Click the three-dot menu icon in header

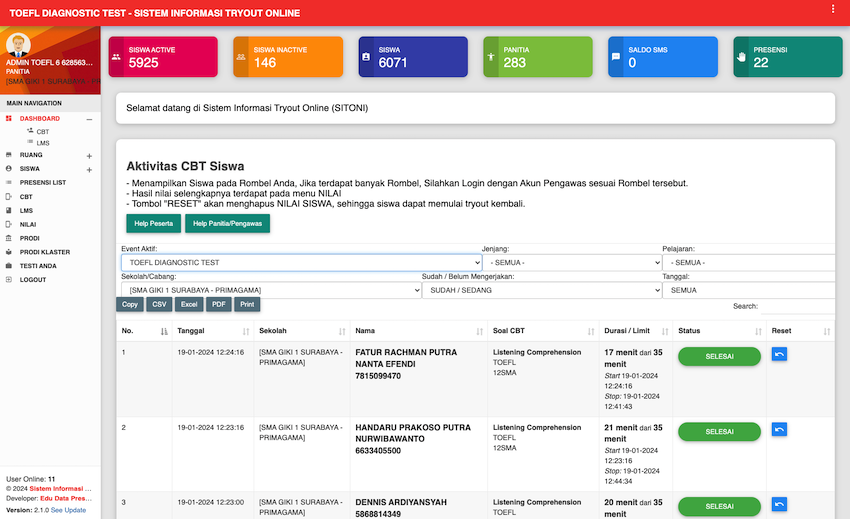click(x=833, y=9)
